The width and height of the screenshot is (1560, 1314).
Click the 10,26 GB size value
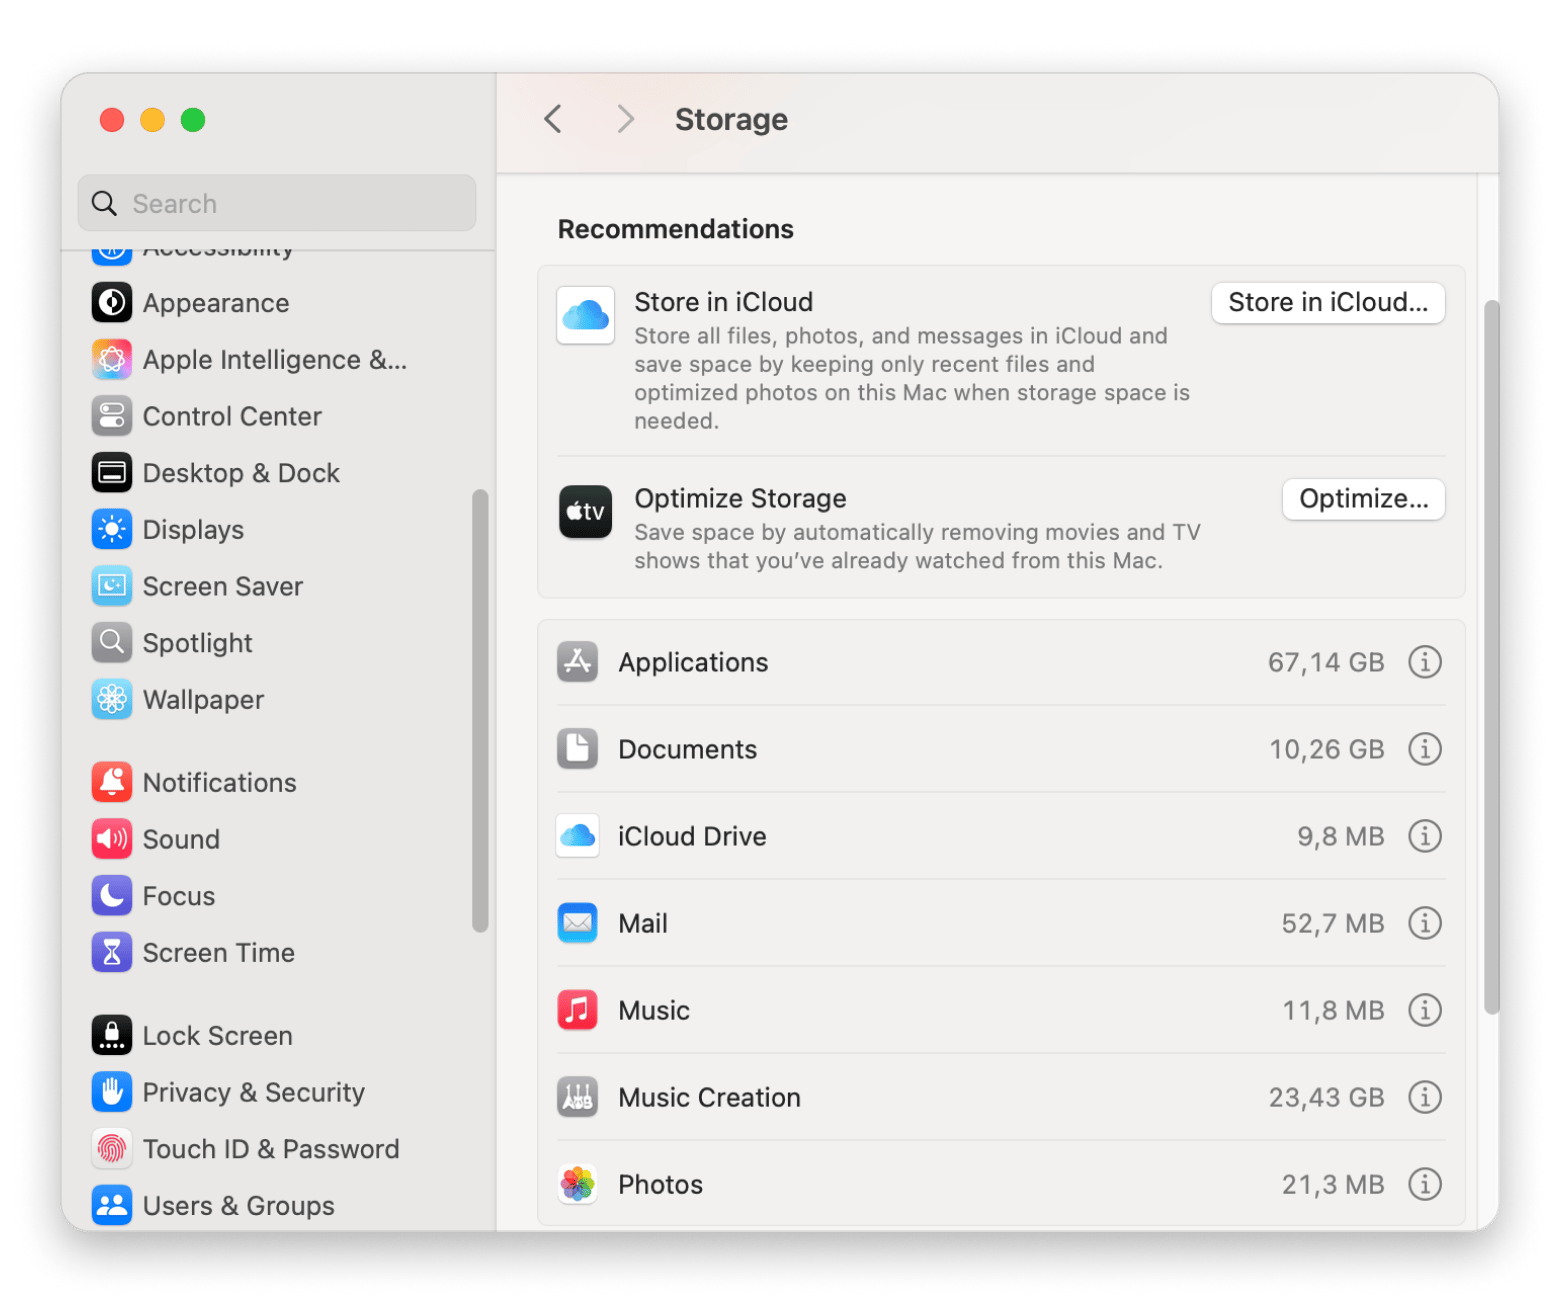[x=1327, y=749]
